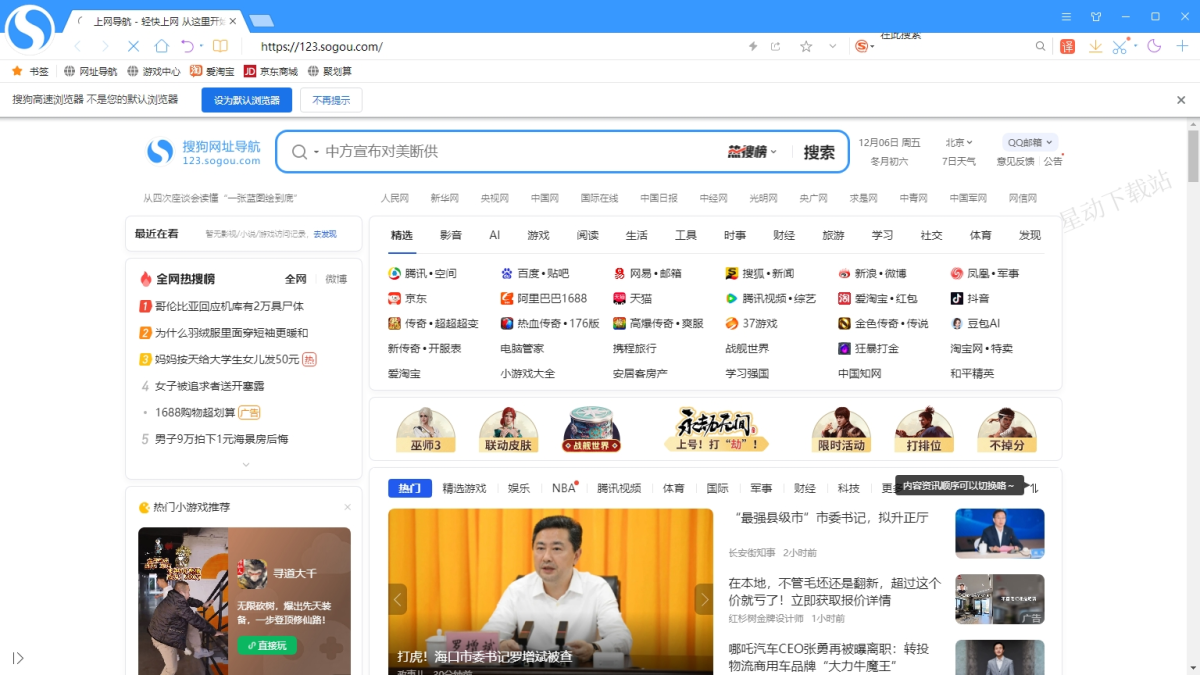The height and width of the screenshot is (675, 1200).
Task: Add an extension with the plus icon
Action: click(x=1182, y=46)
